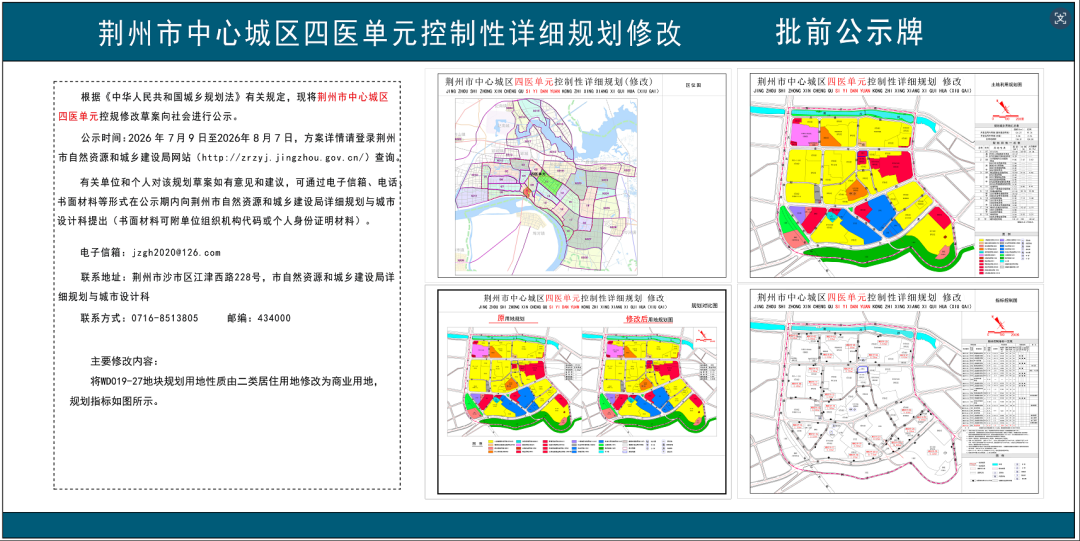Click the 主要修改内容 label
The height and width of the screenshot is (541, 1080).
click(124, 362)
